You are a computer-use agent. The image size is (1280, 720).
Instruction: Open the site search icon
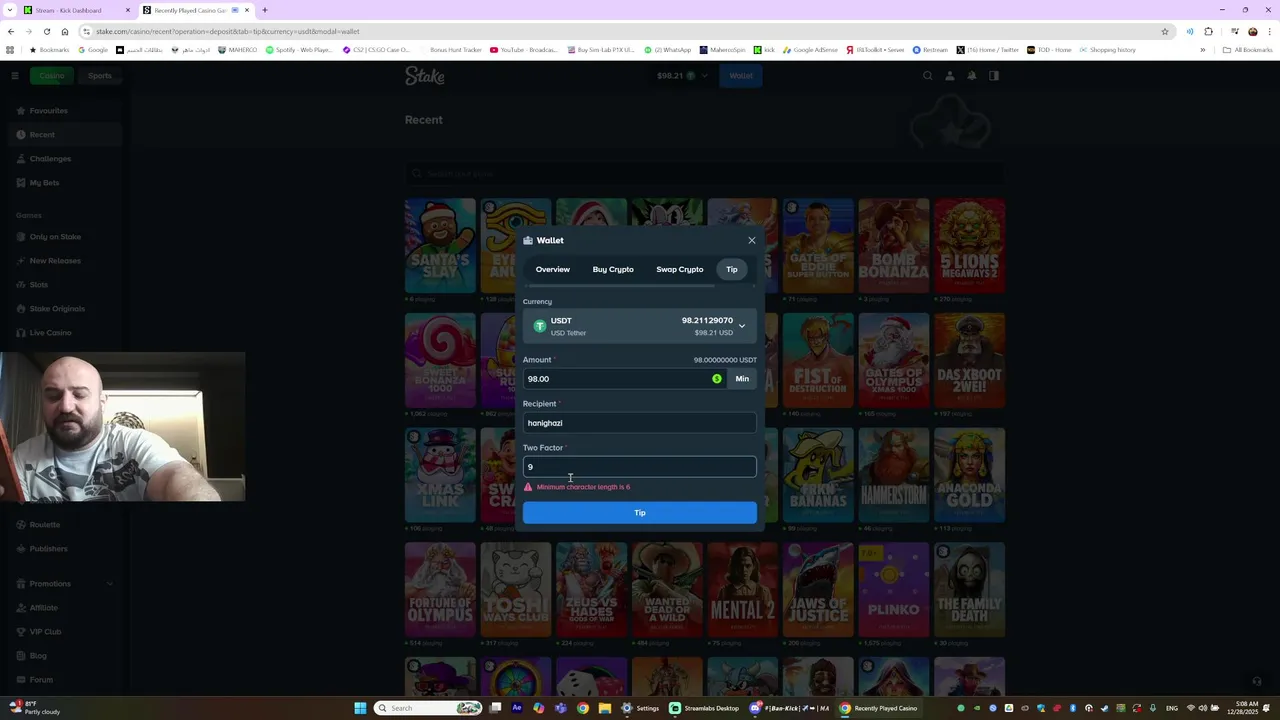click(x=928, y=75)
